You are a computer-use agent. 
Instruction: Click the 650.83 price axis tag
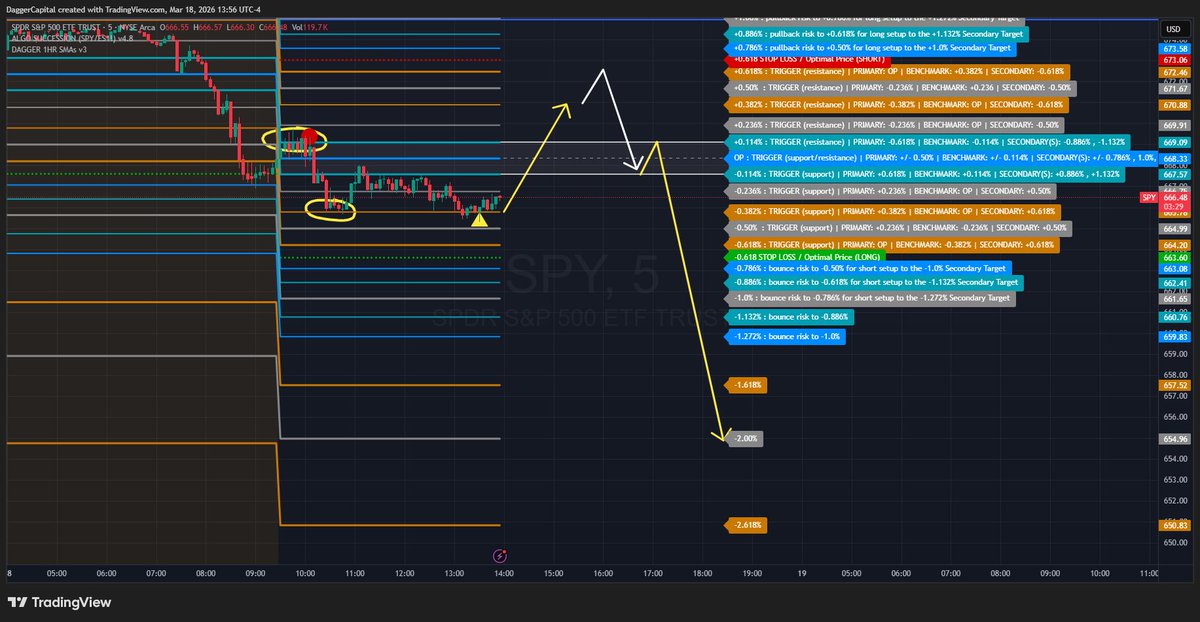[x=1175, y=525]
